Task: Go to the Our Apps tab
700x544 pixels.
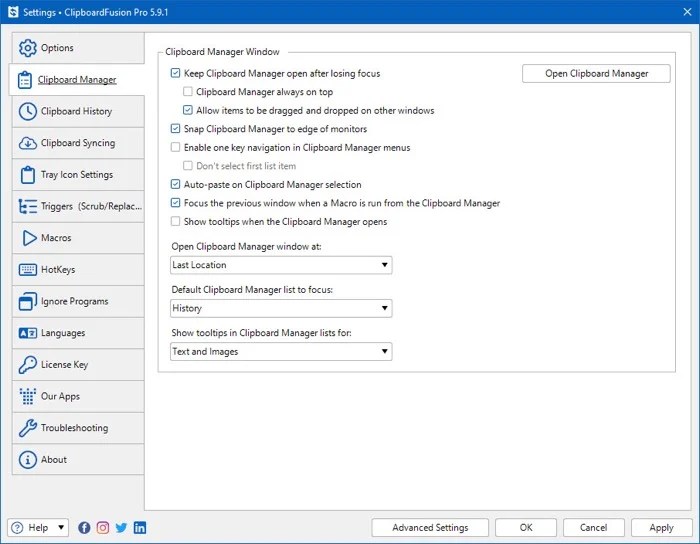Action: coord(78,396)
